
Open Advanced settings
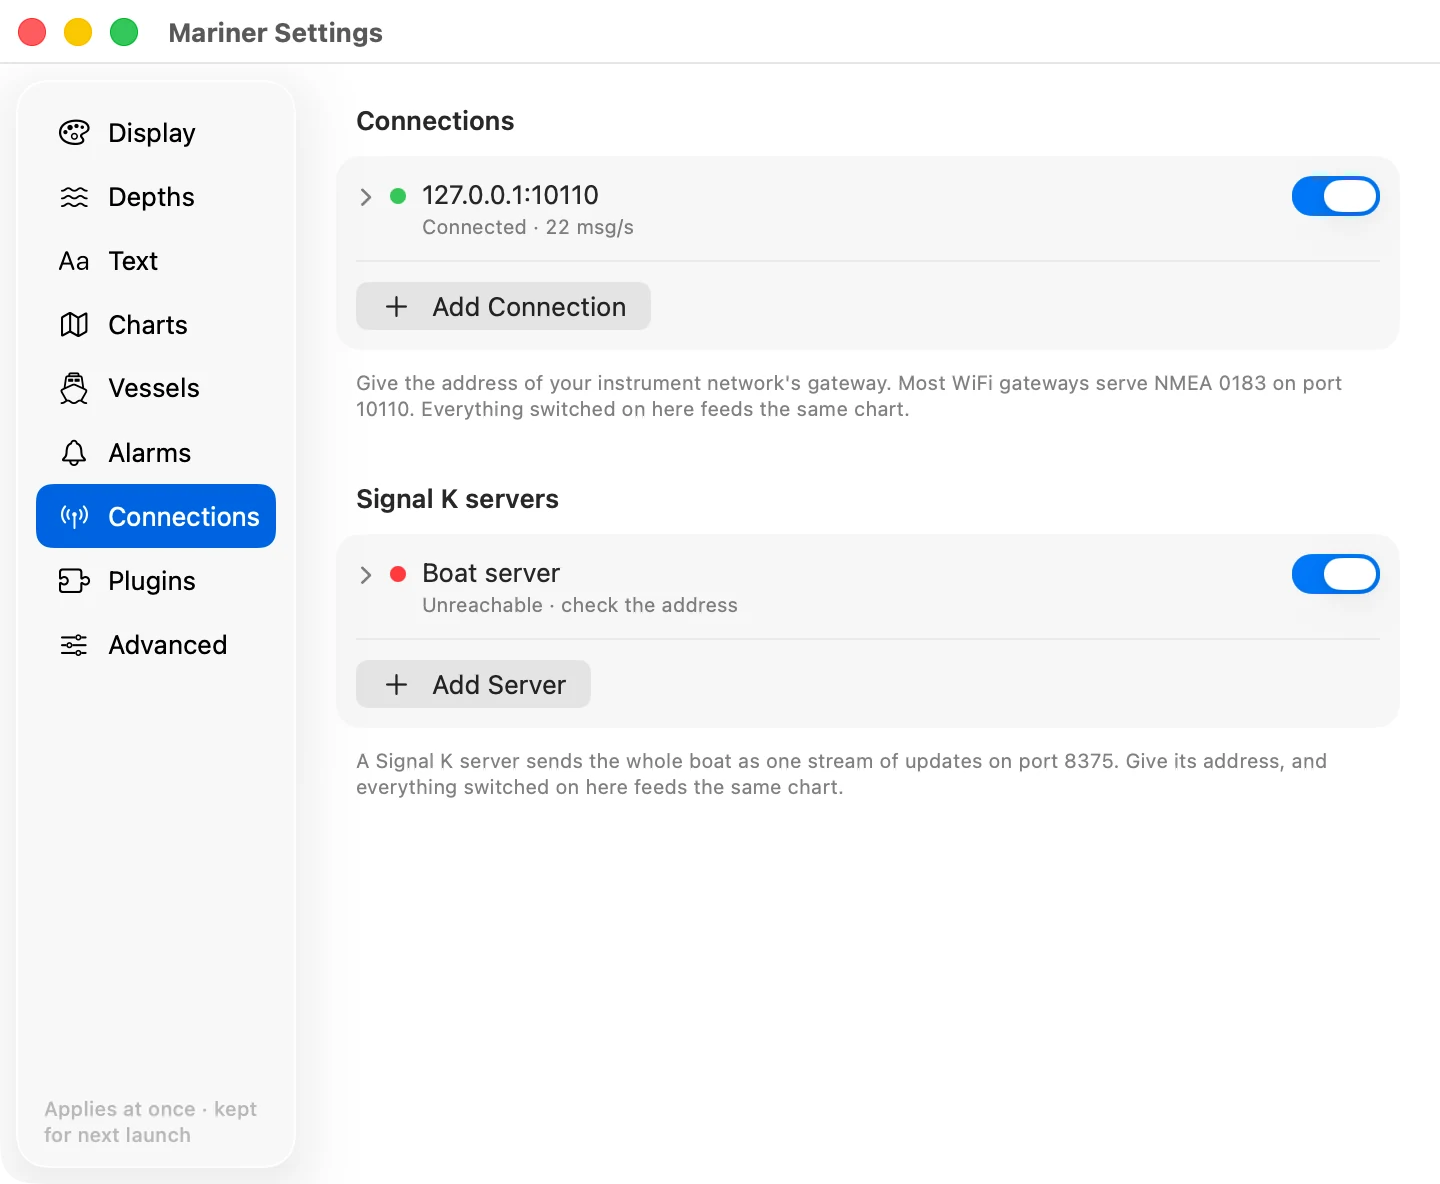[x=156, y=645]
